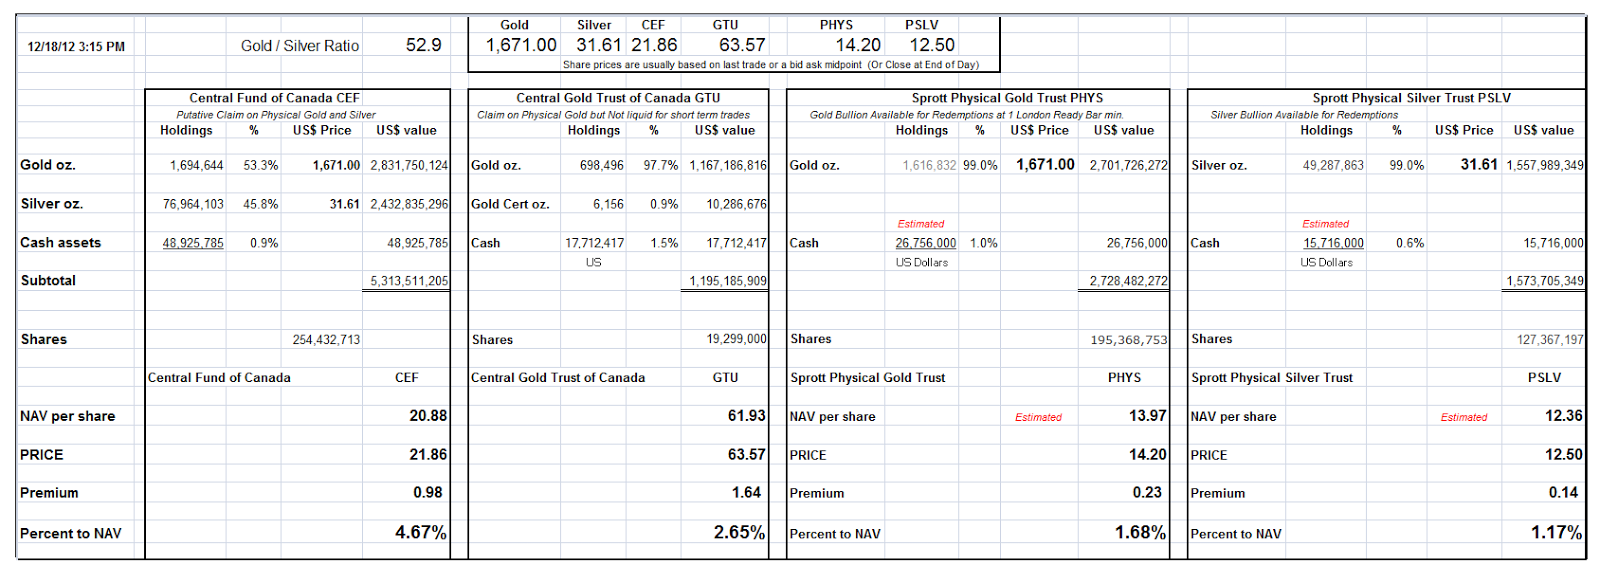Select CEF gold value 2,831,750,124
The image size is (1600, 565).
point(409,165)
